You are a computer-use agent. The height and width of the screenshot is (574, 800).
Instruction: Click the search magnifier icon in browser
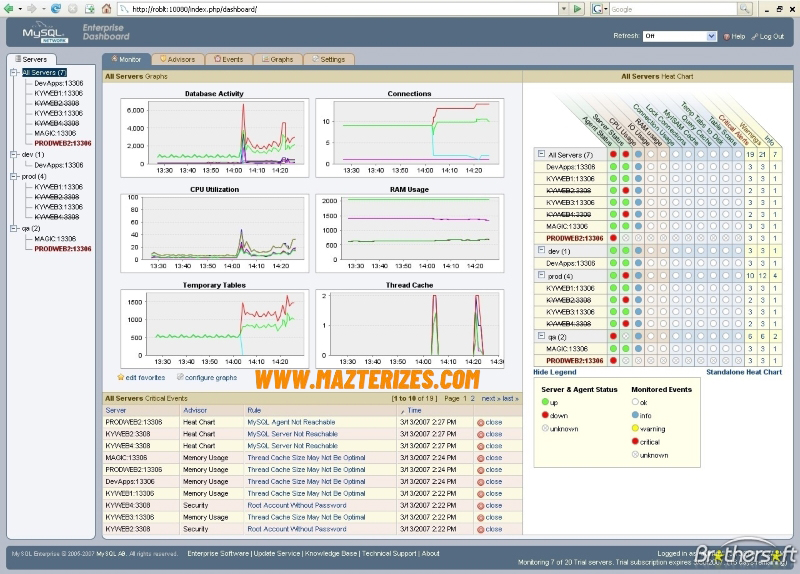click(745, 9)
